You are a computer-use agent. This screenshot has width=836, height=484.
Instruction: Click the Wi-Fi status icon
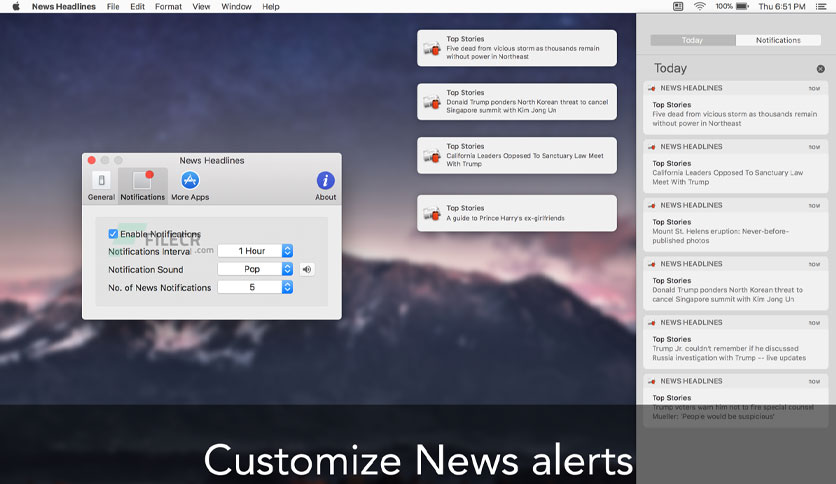click(x=700, y=6)
